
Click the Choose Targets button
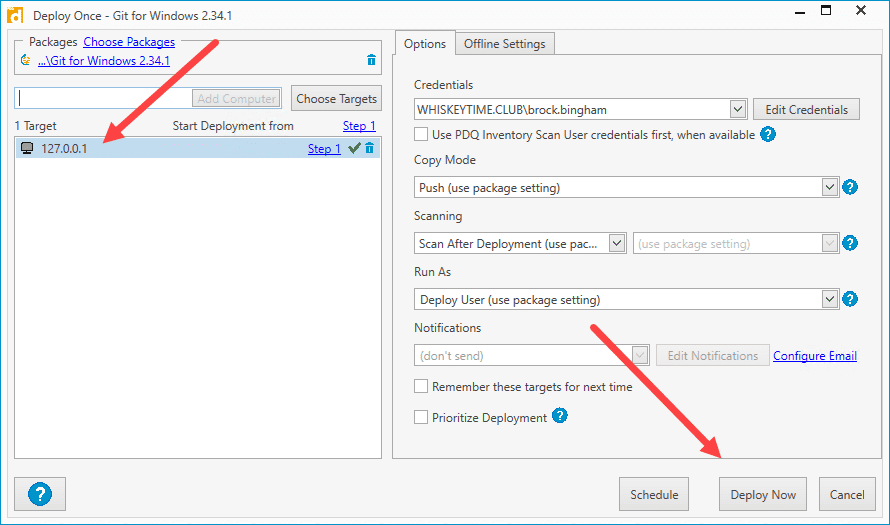tap(336, 99)
